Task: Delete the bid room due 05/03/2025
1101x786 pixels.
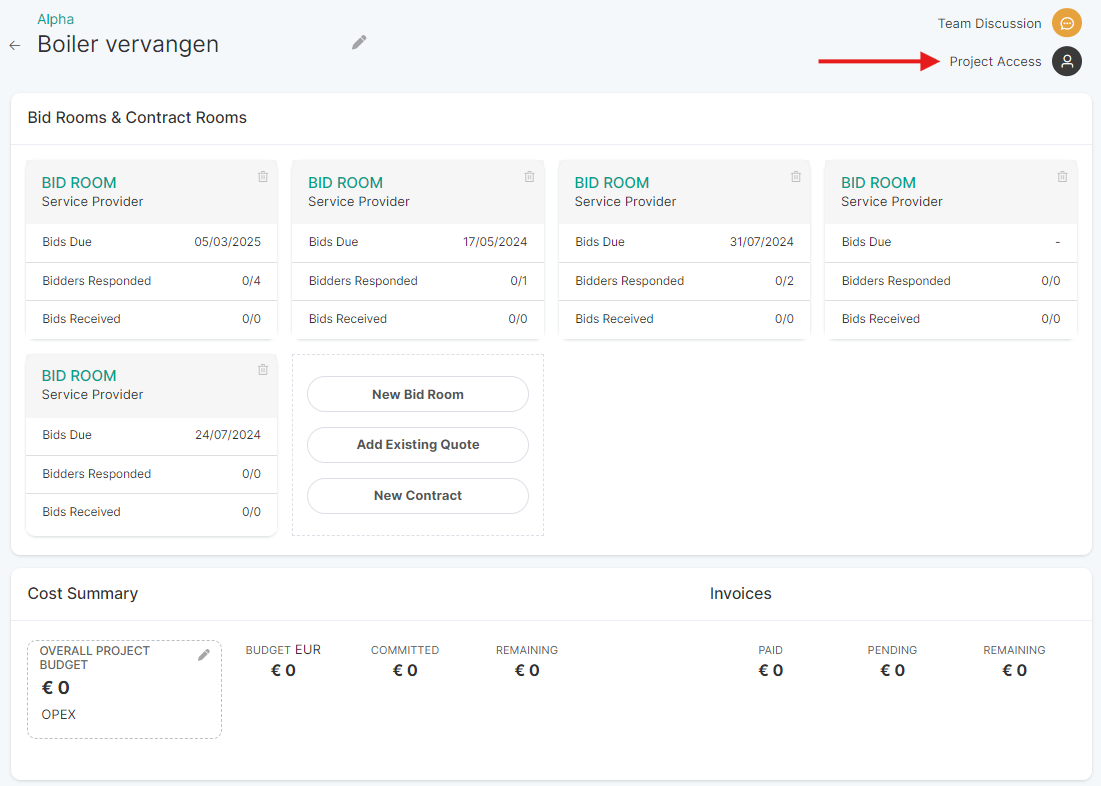Action: click(x=263, y=177)
